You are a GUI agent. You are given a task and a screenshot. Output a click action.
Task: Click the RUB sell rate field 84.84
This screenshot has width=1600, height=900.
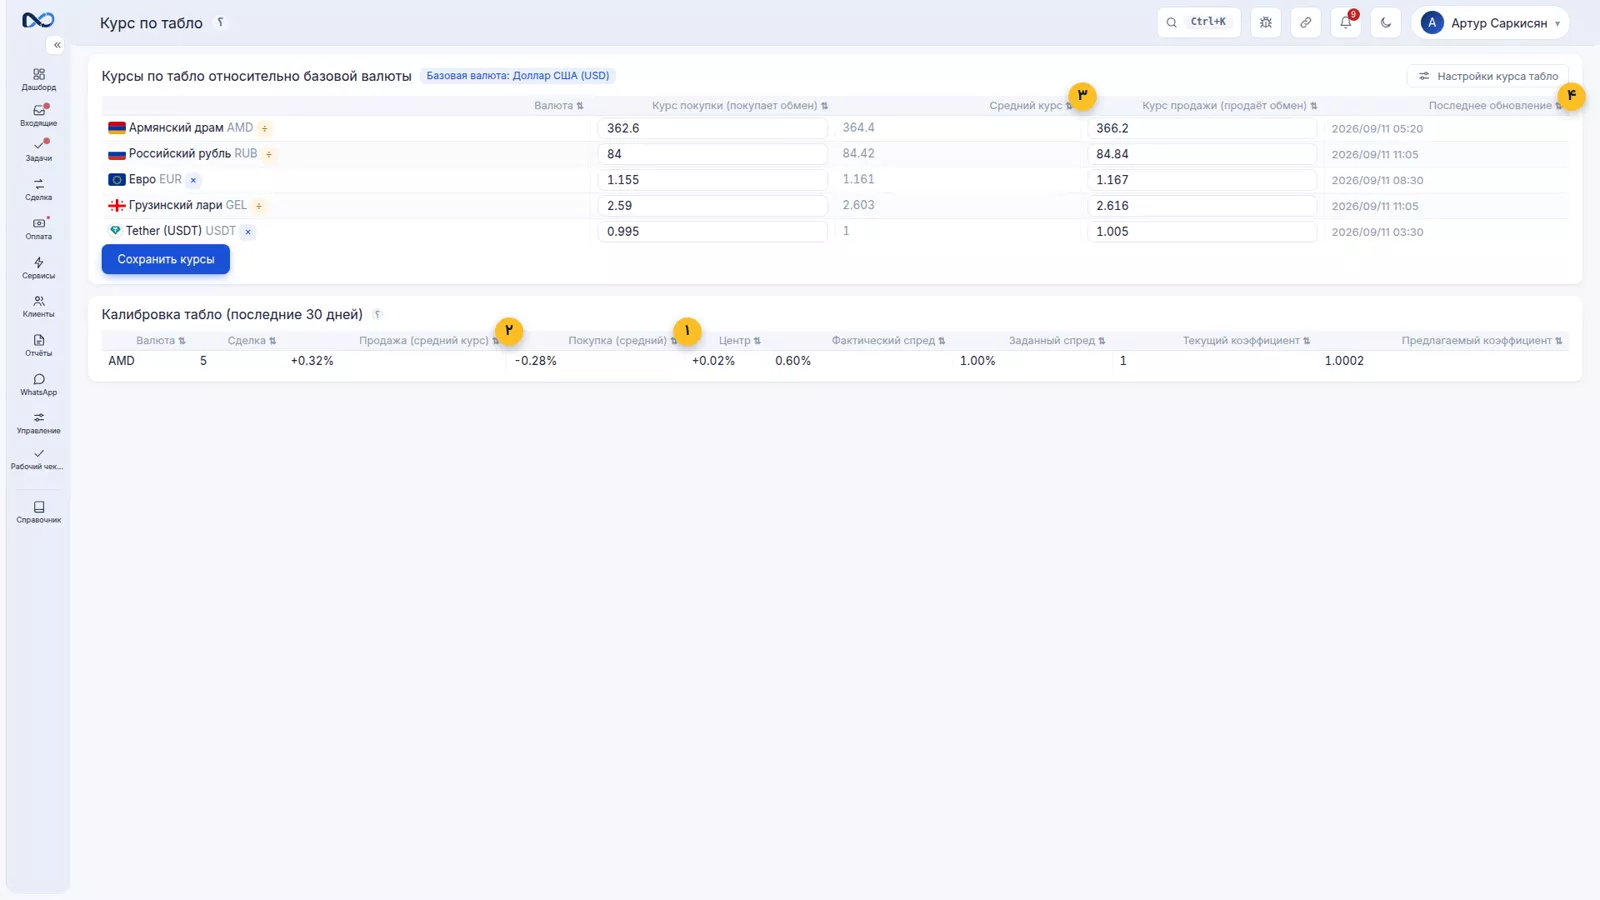(x=1201, y=154)
